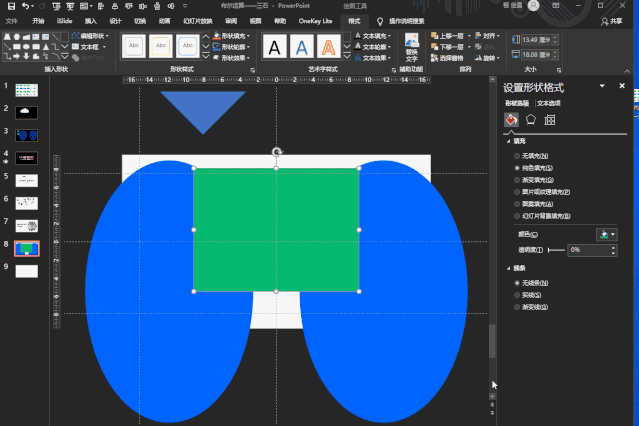Open the Effects pentagon icon in format pane

[531, 120]
